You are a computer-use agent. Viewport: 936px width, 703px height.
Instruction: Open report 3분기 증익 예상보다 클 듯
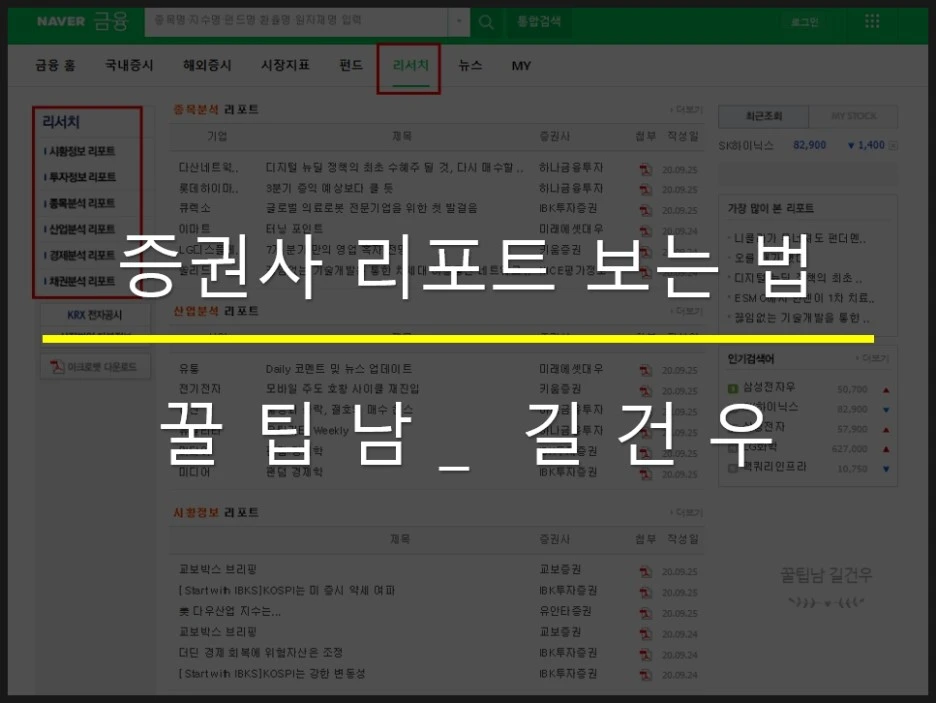pos(329,189)
